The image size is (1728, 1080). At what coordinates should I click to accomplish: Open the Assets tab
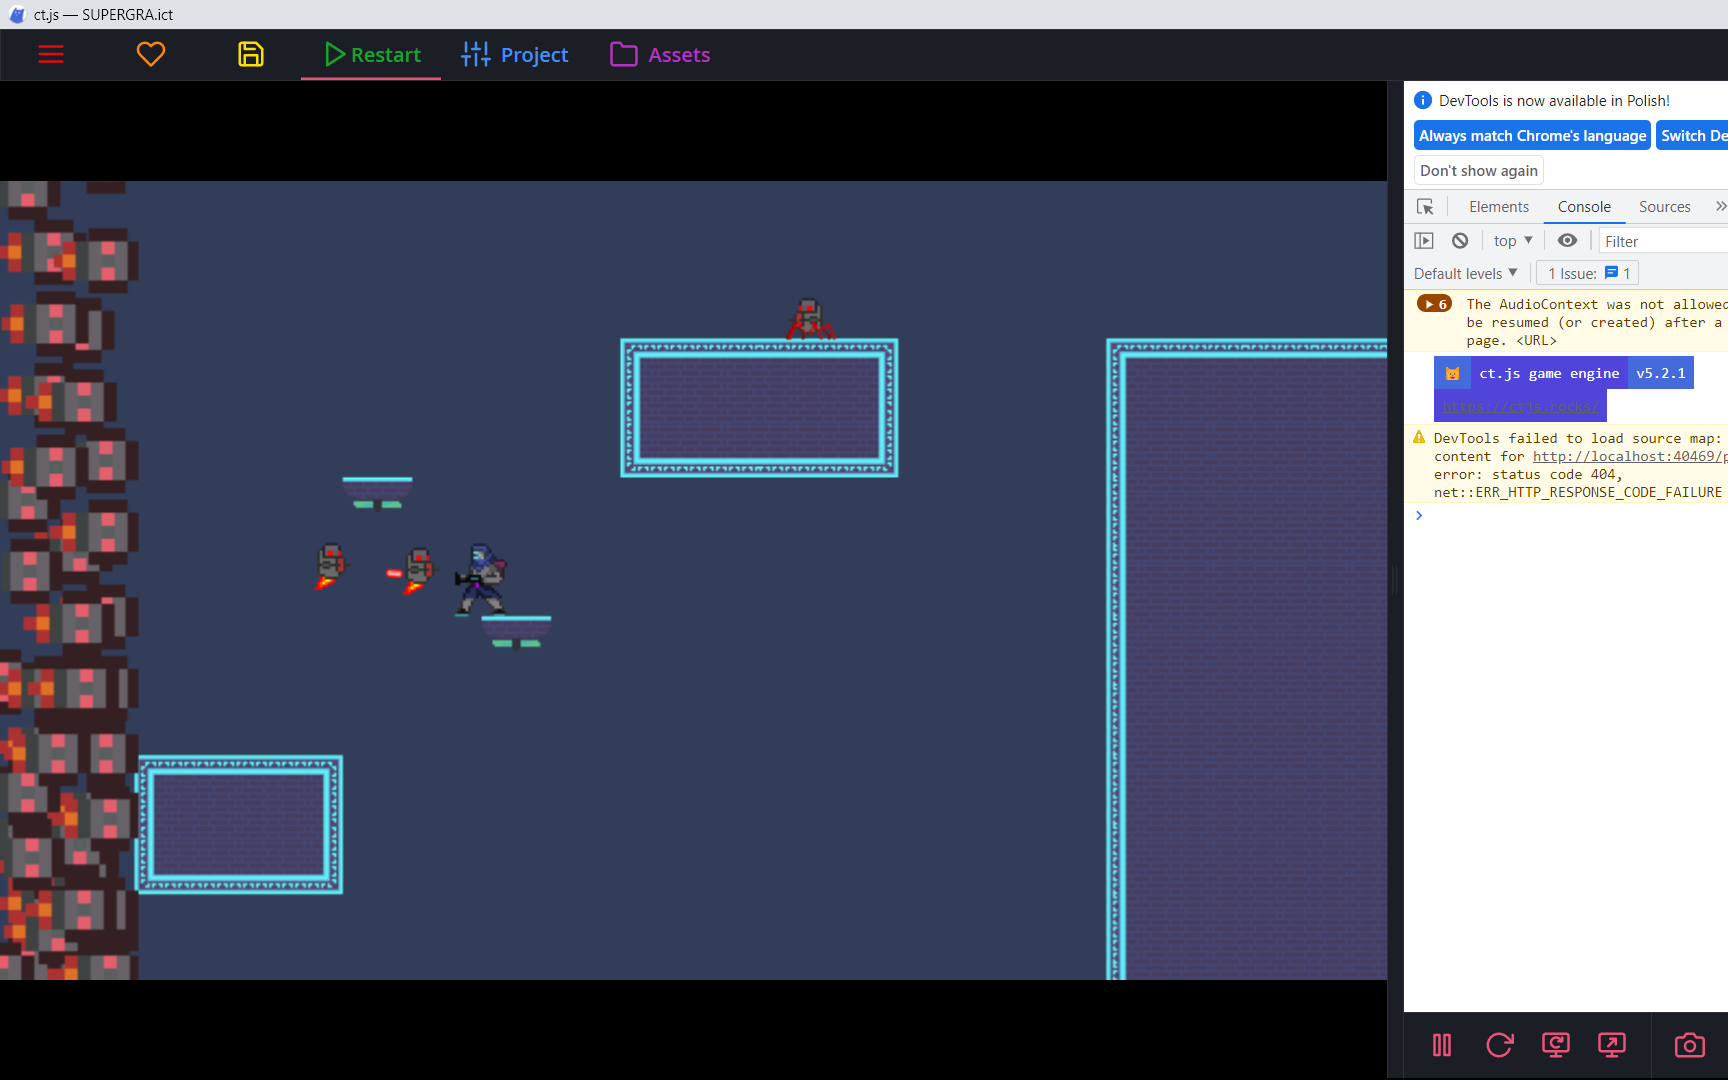(661, 55)
